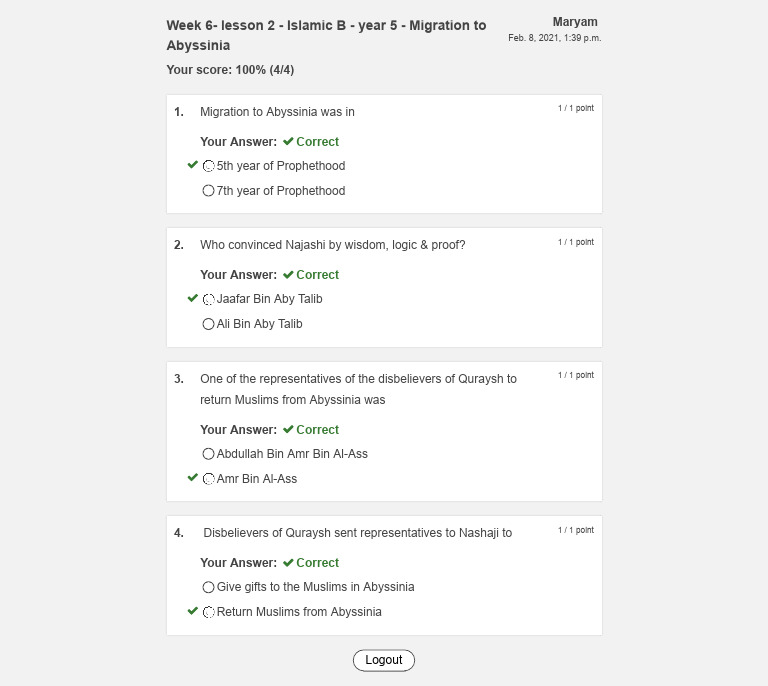Click the Correct checkmark icon in question 1
The width and height of the screenshot is (768, 686).
point(288,142)
